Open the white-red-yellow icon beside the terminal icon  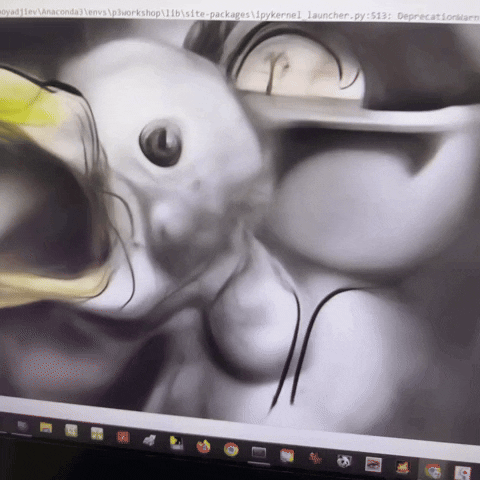287,455
